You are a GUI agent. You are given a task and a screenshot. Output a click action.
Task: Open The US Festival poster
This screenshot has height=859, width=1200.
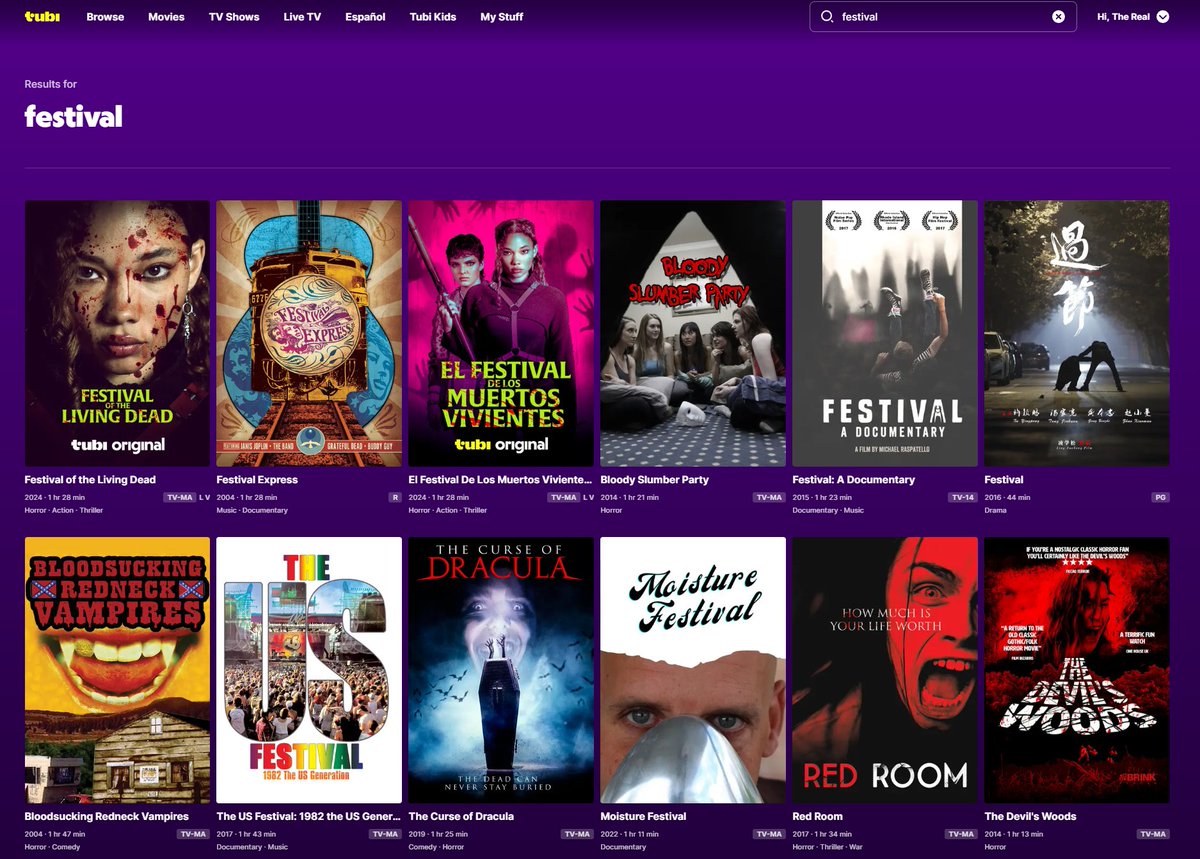coord(309,670)
